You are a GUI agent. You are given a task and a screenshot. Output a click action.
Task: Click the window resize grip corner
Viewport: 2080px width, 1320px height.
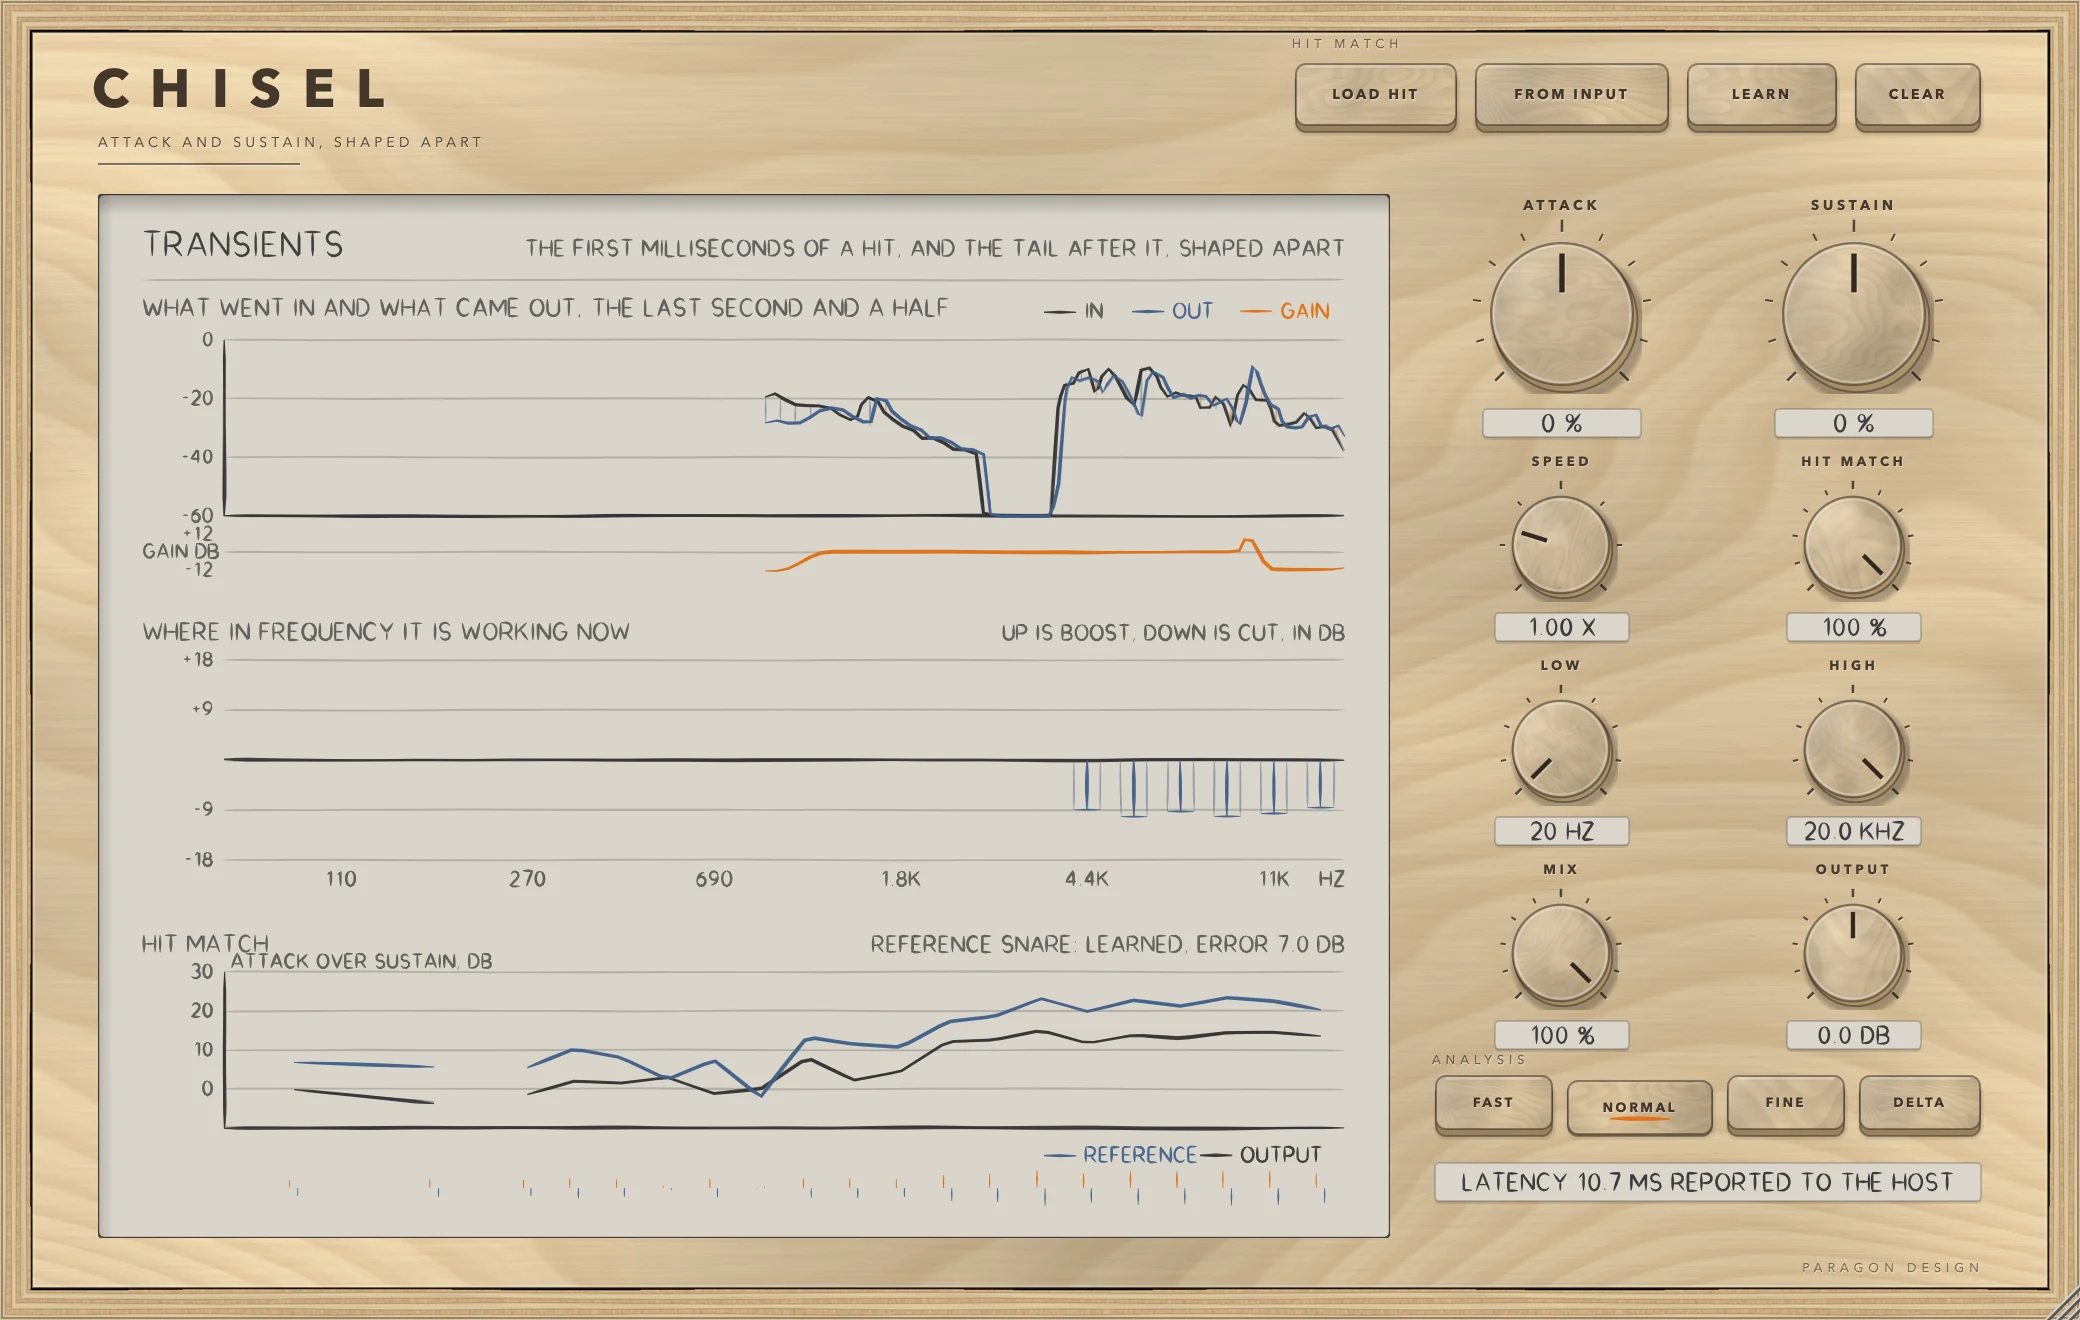click(2062, 1304)
